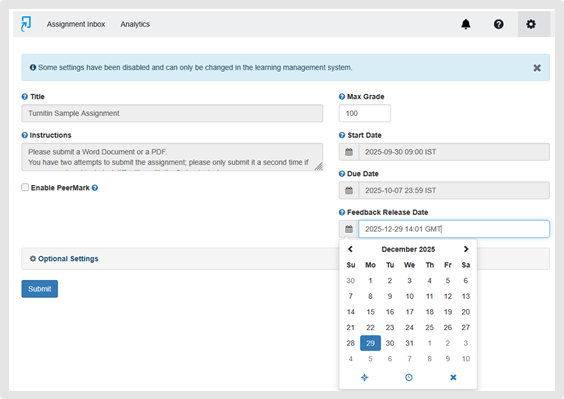This screenshot has width=564, height=399.
Task: Go to next month in calendar
Action: (466, 249)
